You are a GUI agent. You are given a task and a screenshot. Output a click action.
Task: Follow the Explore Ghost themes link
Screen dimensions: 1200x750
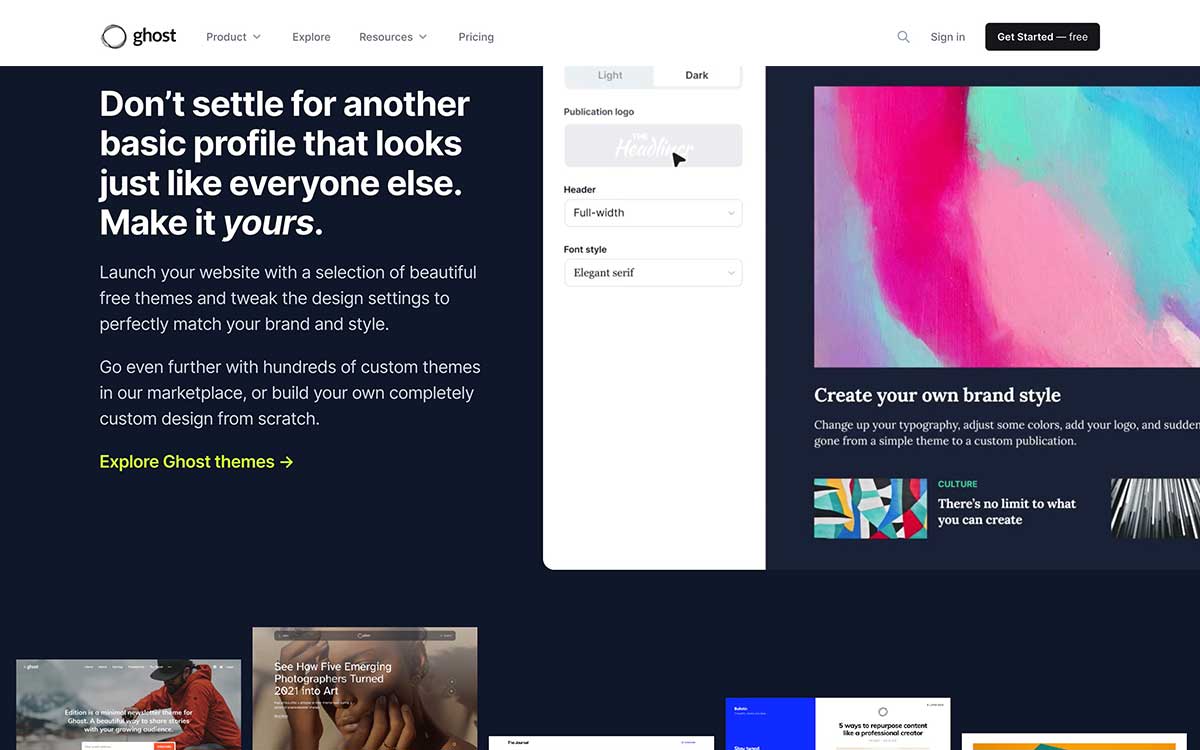(196, 462)
